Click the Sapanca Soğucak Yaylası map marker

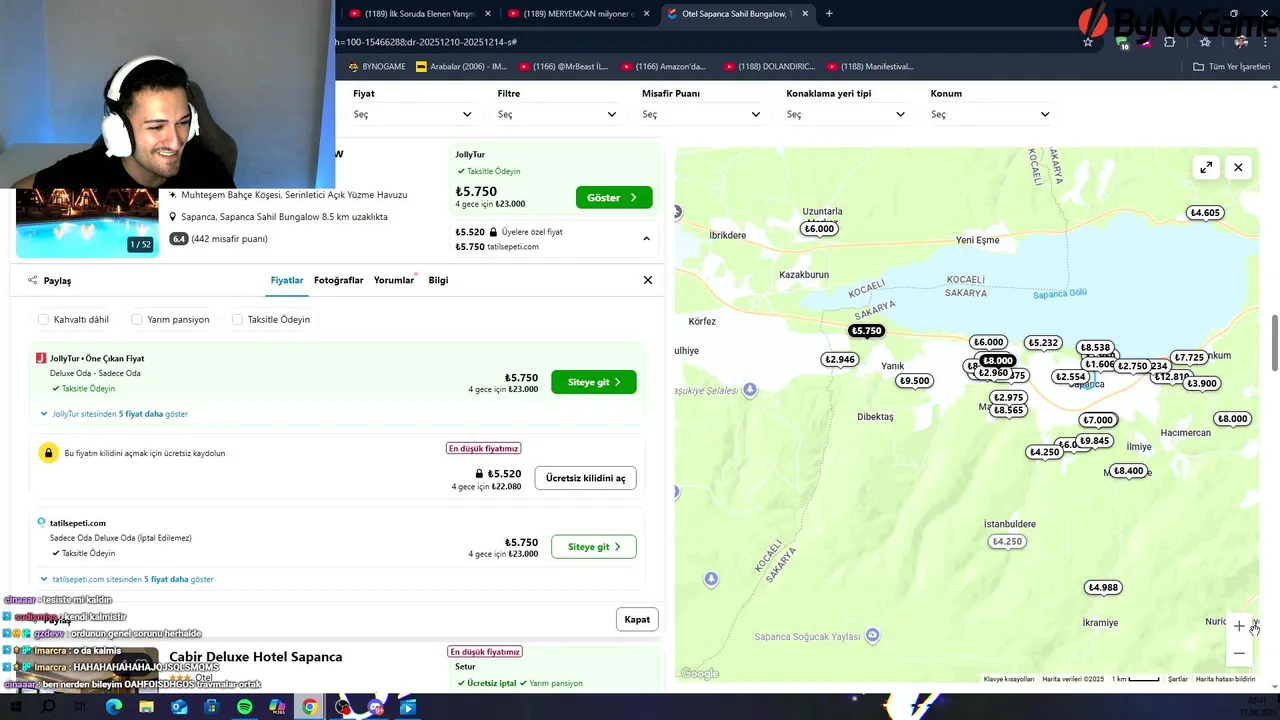(873, 635)
